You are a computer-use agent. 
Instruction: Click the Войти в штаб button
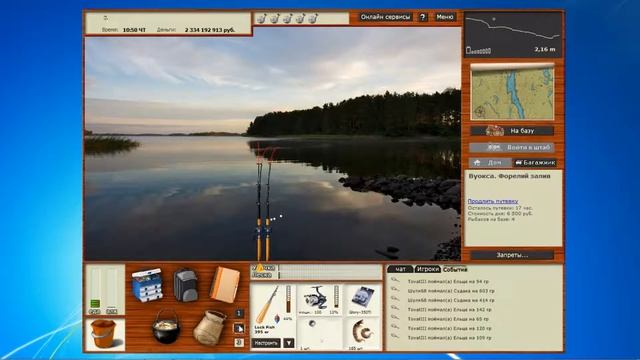[512, 147]
